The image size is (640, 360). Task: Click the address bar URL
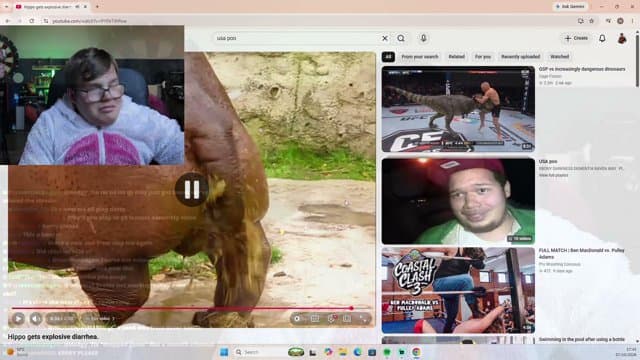point(89,21)
